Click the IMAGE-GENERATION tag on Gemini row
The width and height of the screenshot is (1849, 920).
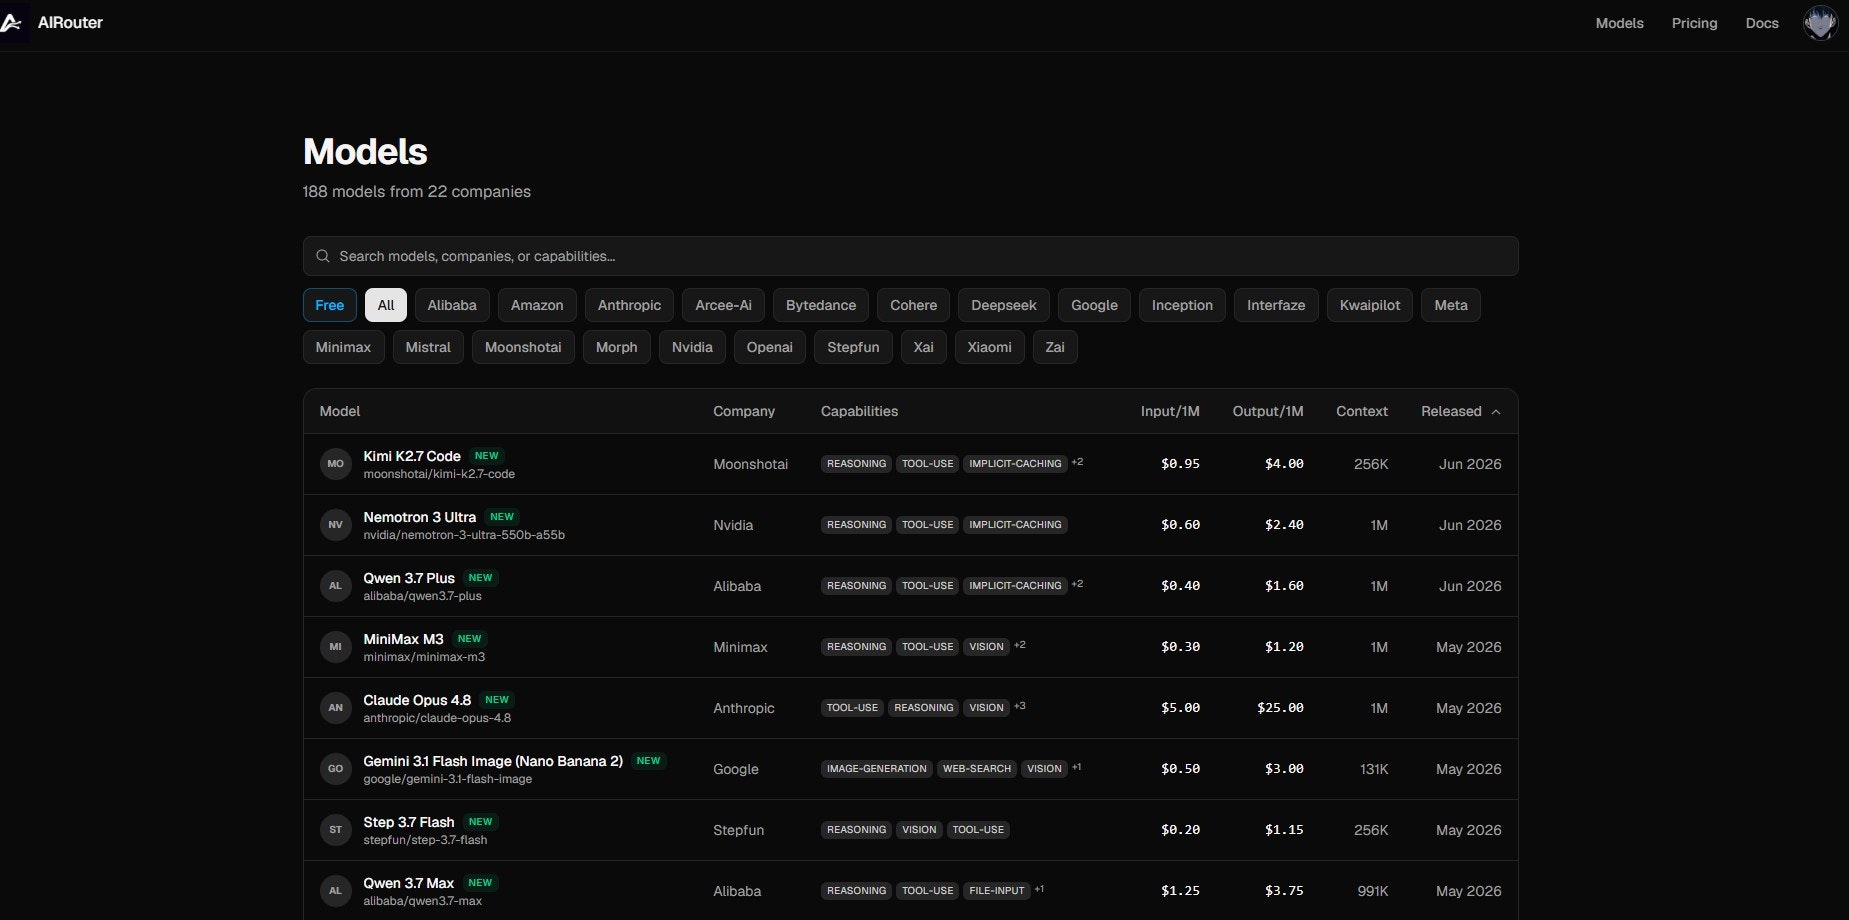(876, 769)
